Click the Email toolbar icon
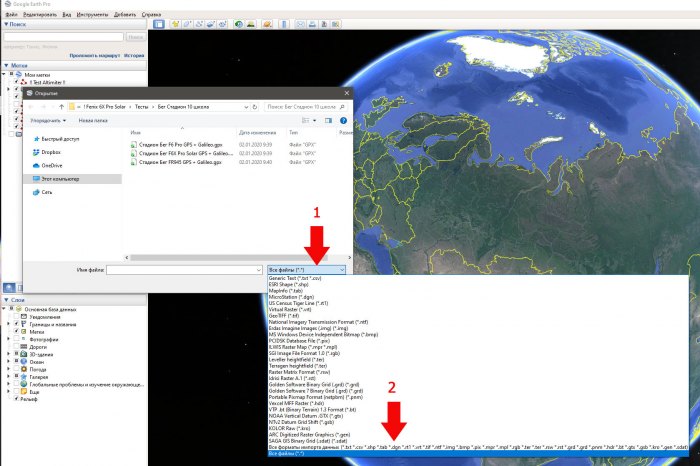 coord(300,24)
